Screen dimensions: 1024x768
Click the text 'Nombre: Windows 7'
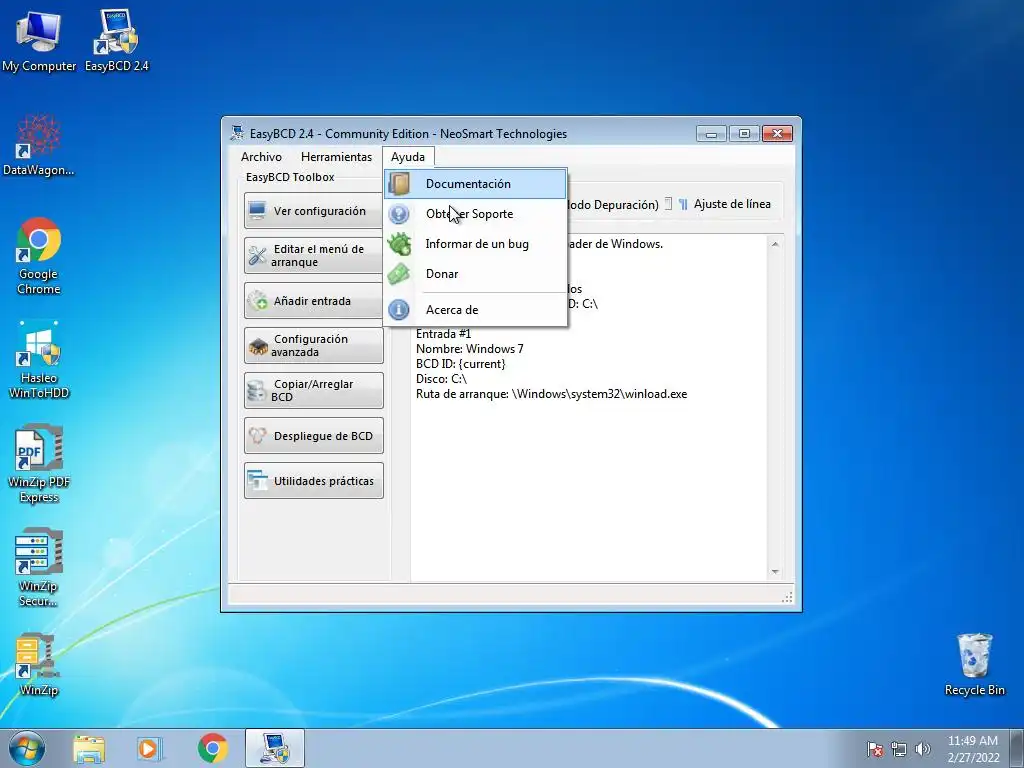[470, 349]
